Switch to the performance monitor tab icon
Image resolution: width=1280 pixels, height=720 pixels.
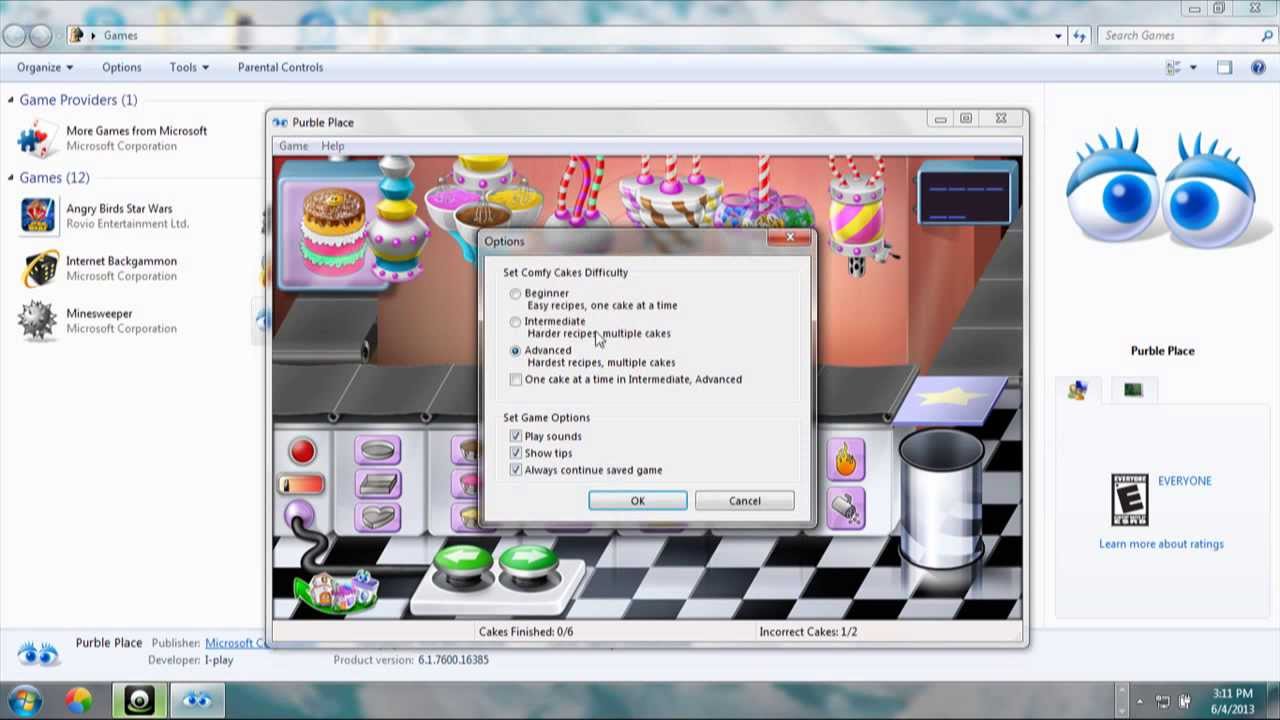pyautogui.click(x=1133, y=391)
